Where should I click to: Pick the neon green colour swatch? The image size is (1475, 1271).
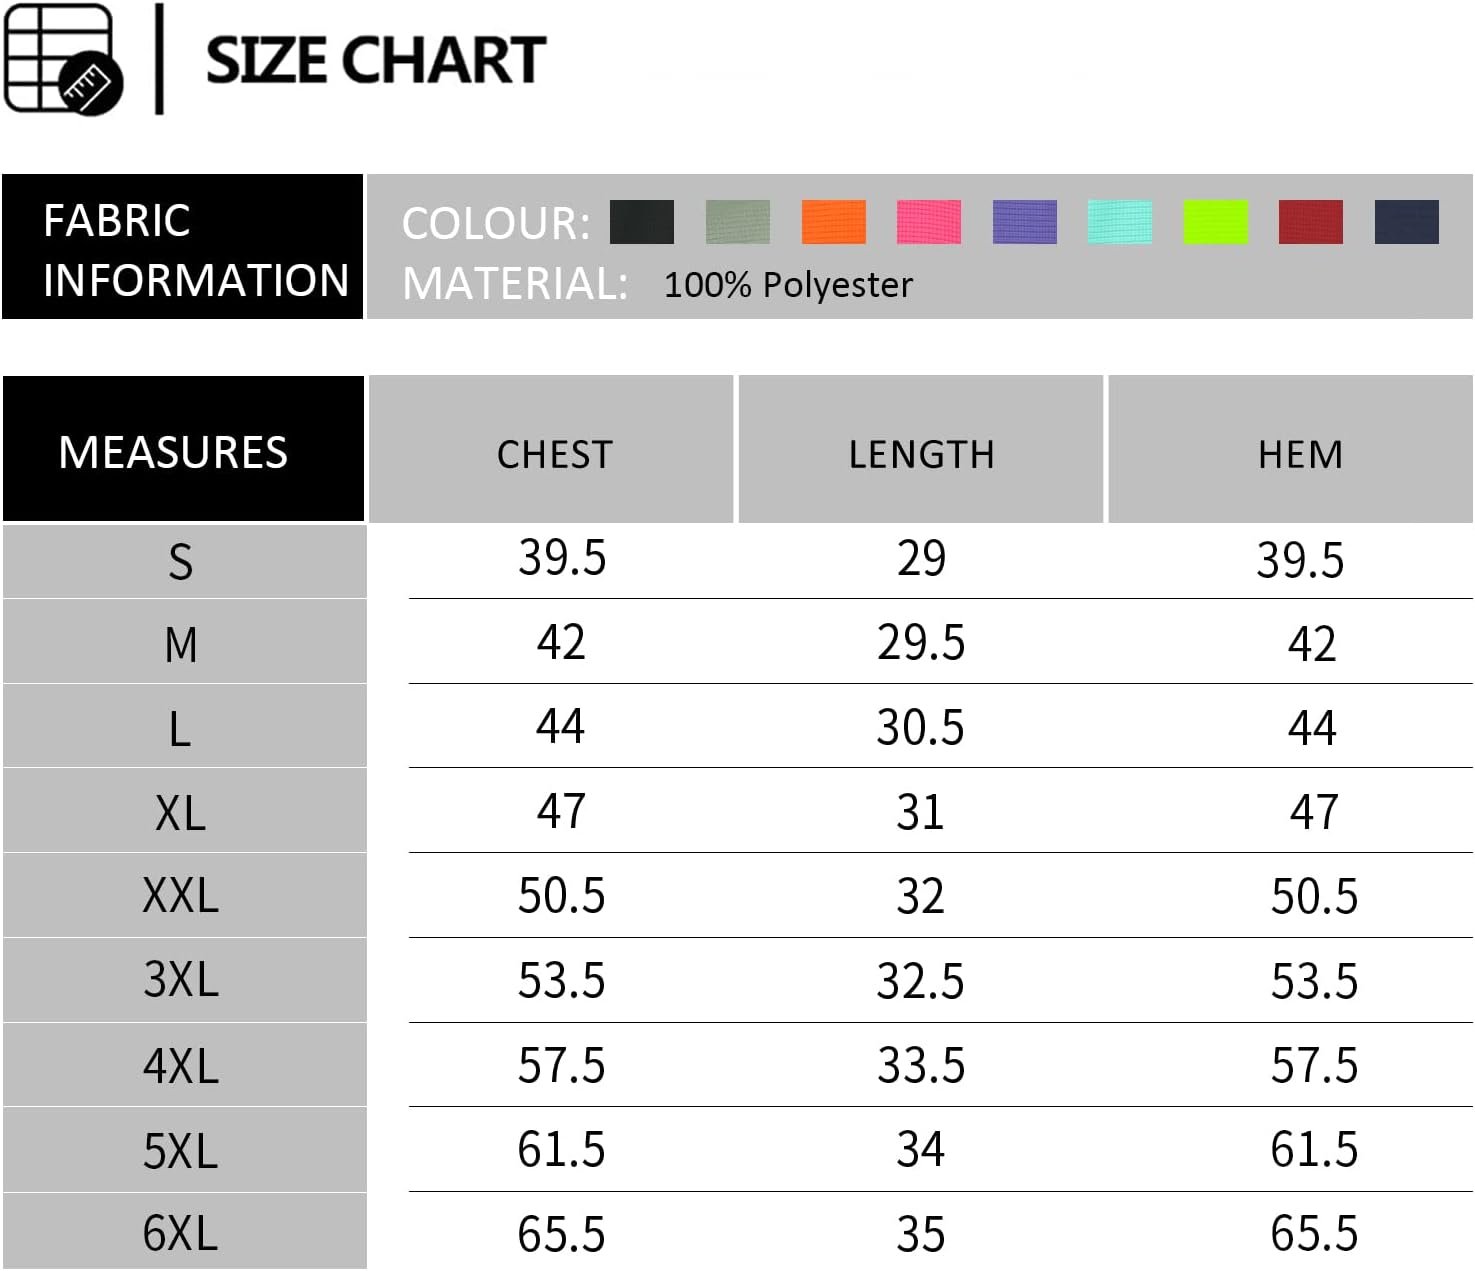[1215, 222]
